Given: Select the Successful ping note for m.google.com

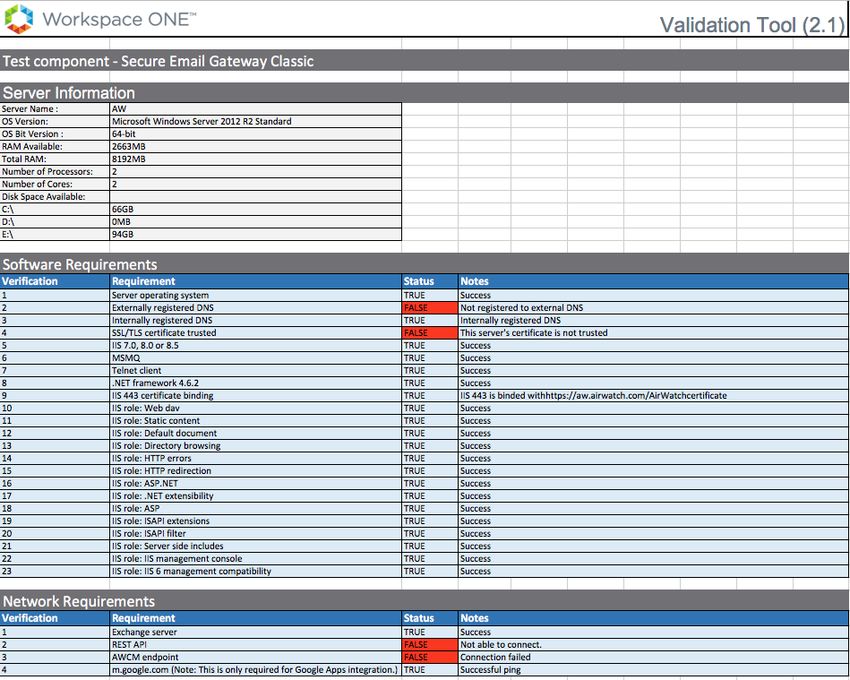Looking at the screenshot, I should tap(653, 669).
